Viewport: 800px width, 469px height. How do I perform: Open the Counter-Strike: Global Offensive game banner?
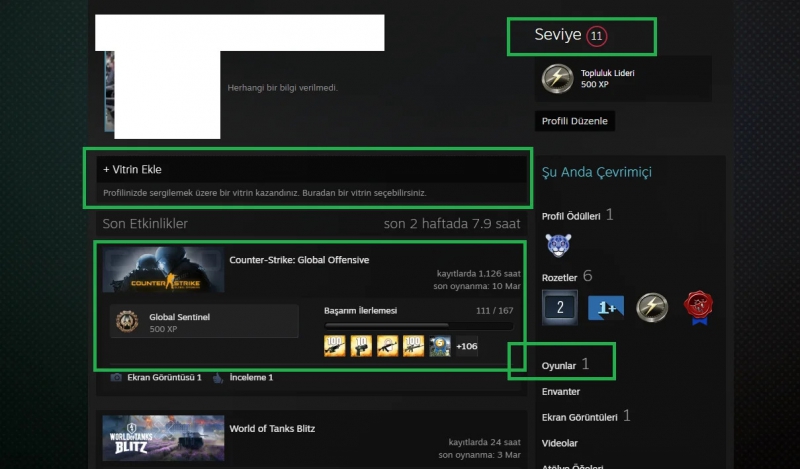pos(163,270)
